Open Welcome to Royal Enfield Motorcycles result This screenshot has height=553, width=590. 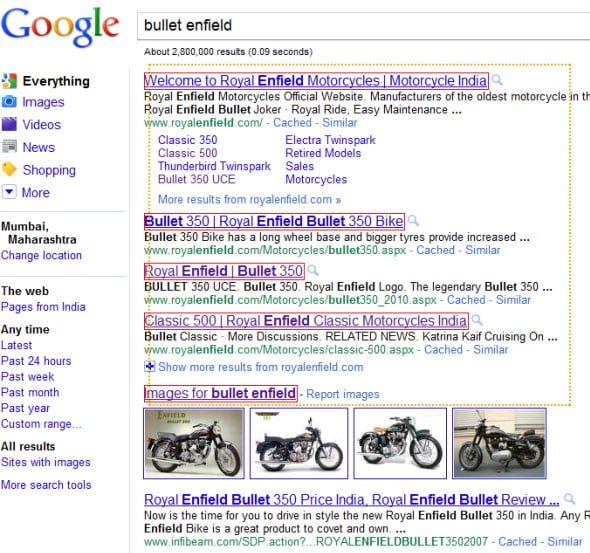[316, 81]
